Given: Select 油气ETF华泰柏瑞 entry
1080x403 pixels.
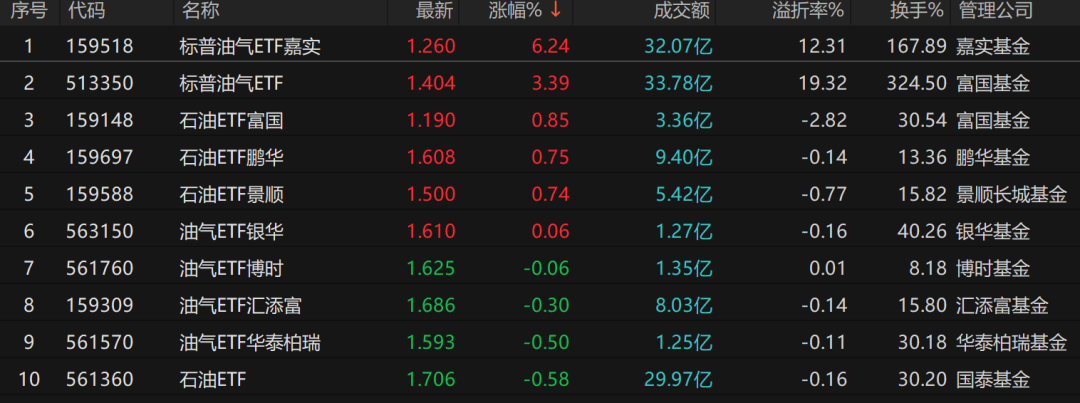Looking at the screenshot, I should click(x=250, y=342).
